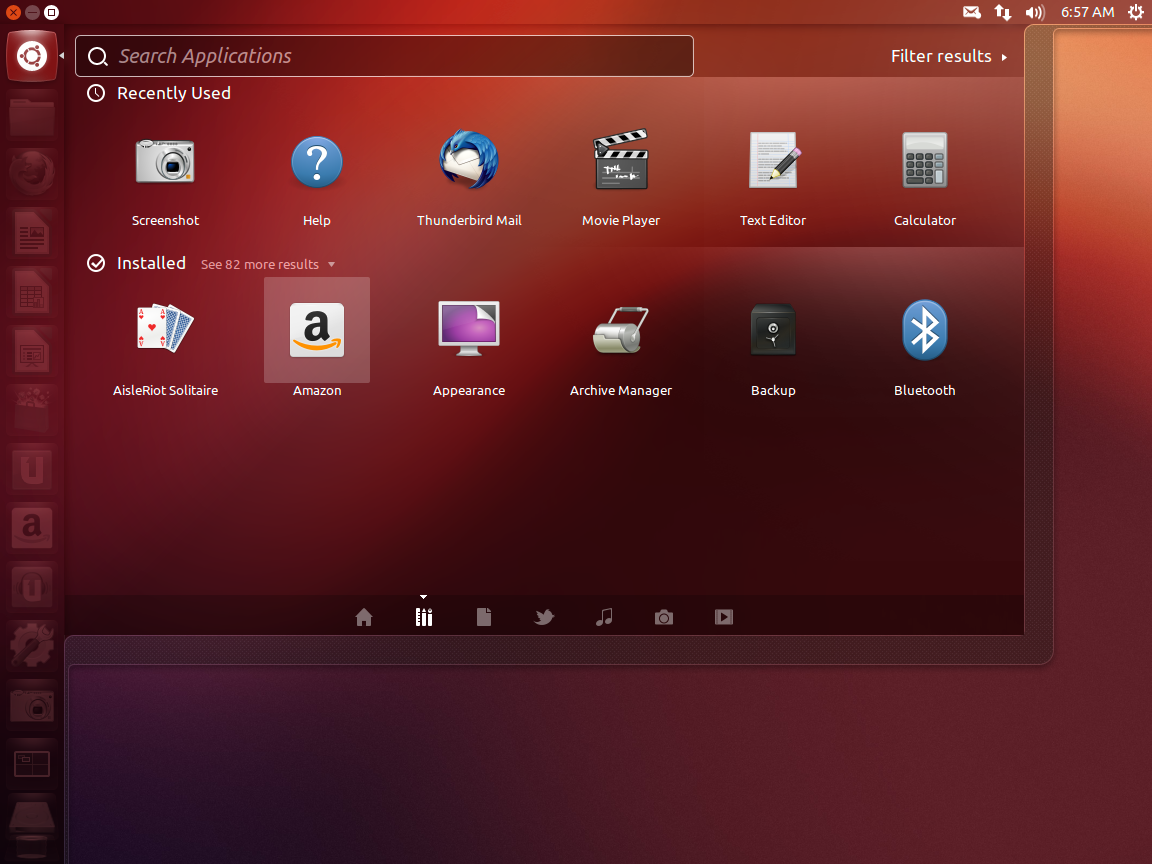This screenshot has height=864, width=1152.
Task: Expand Filter results panel
Action: tap(948, 57)
